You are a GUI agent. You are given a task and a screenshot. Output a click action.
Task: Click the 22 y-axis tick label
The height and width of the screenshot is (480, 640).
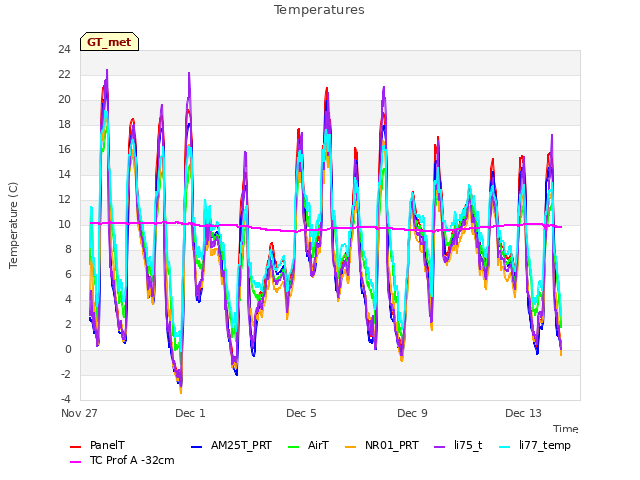coord(64,74)
